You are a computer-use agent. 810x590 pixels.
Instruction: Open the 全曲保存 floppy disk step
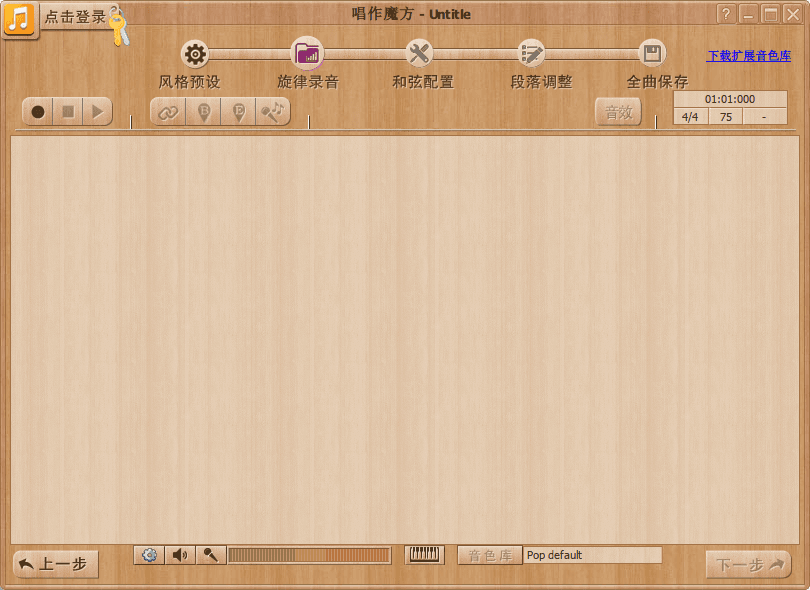pos(652,54)
